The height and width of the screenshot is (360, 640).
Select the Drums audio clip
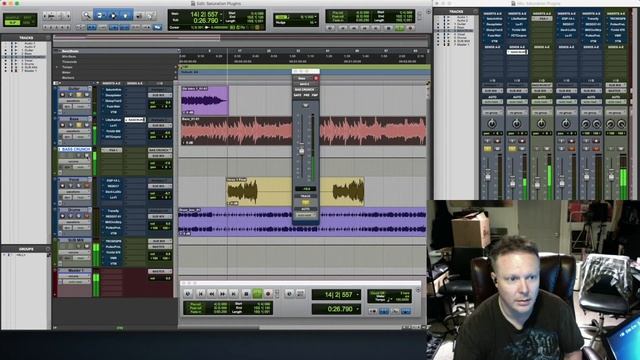302,222
